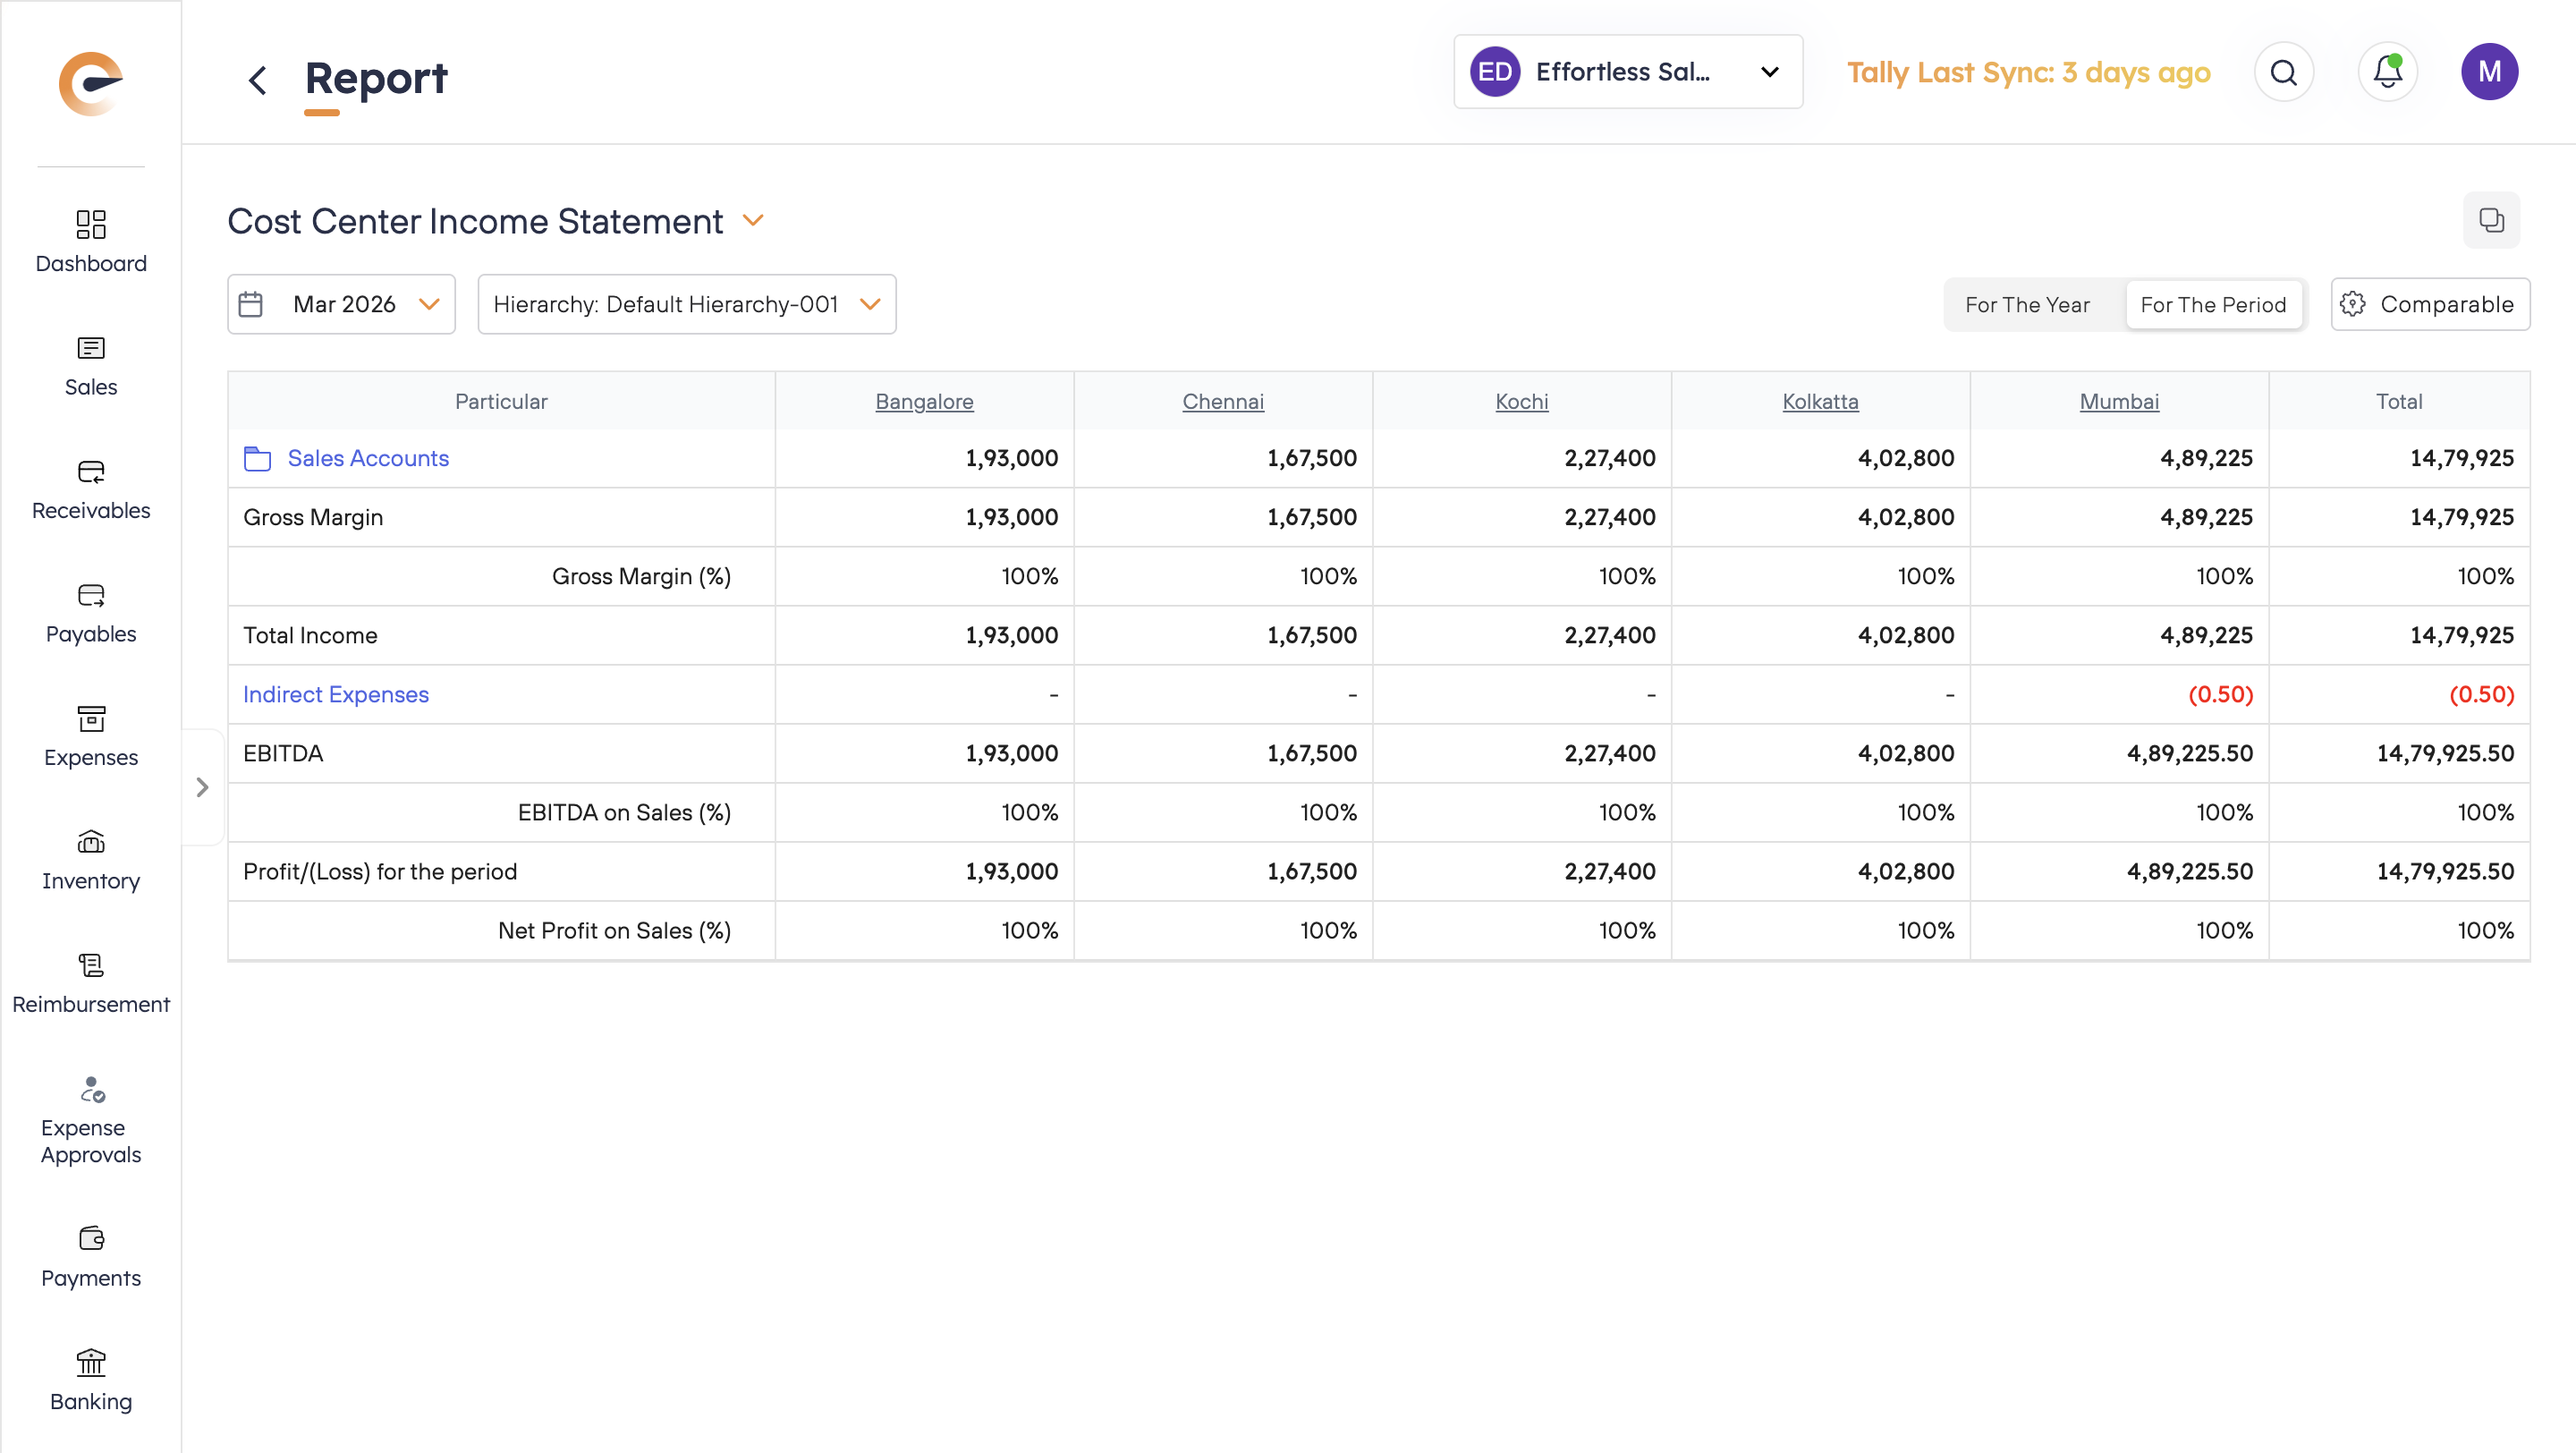Click the Indirect Expenses link
The width and height of the screenshot is (2576, 1453).
click(x=335, y=694)
